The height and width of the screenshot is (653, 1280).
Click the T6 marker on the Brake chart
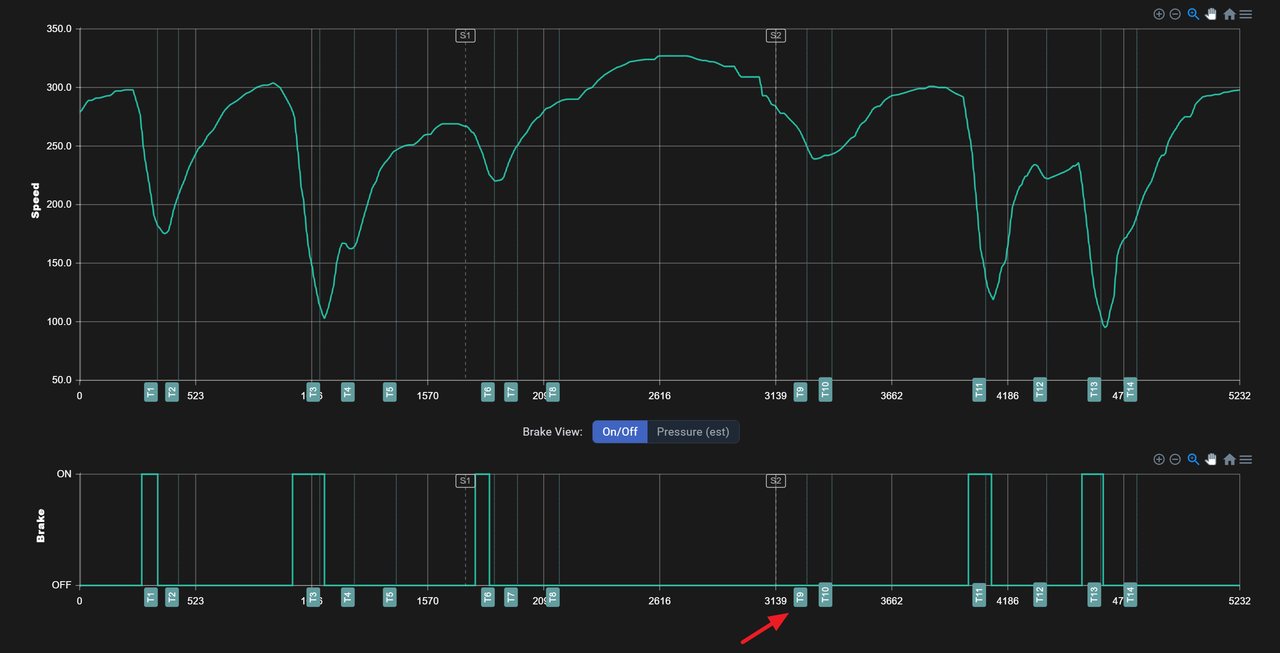488,597
